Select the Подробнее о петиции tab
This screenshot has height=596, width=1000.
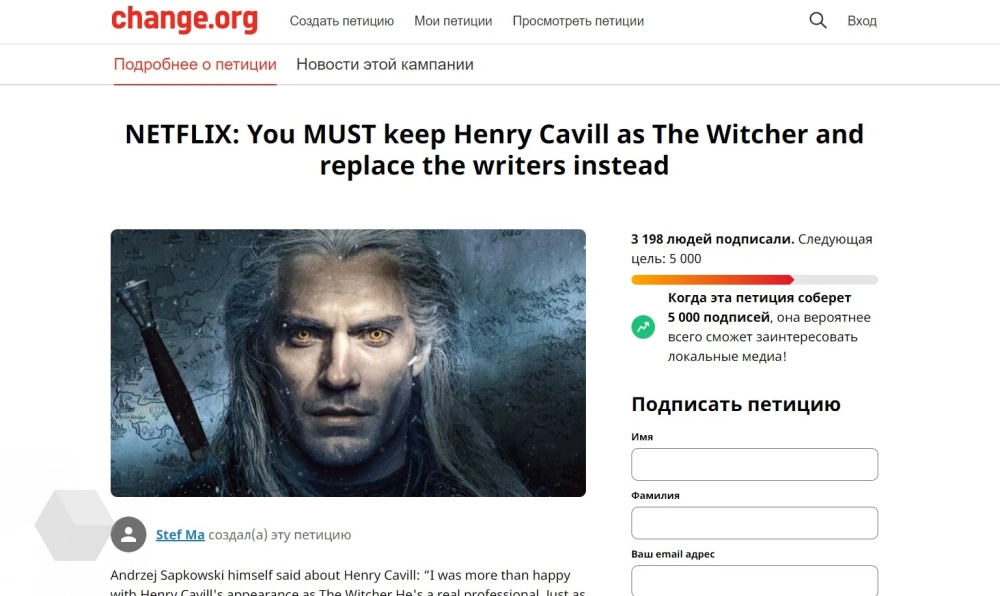[x=195, y=64]
